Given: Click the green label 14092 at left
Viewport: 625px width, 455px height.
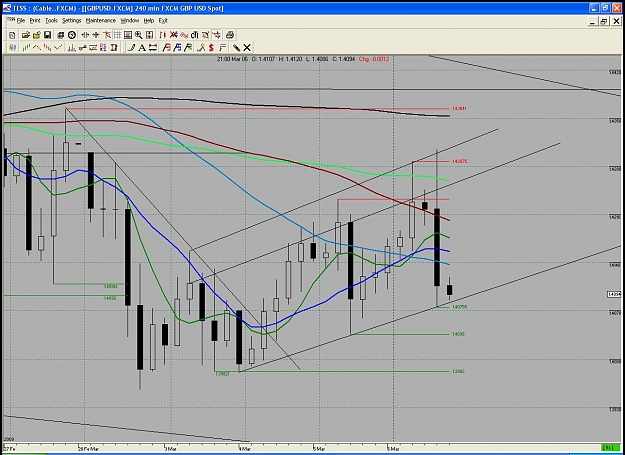Looking at the screenshot, I should click(x=110, y=298).
